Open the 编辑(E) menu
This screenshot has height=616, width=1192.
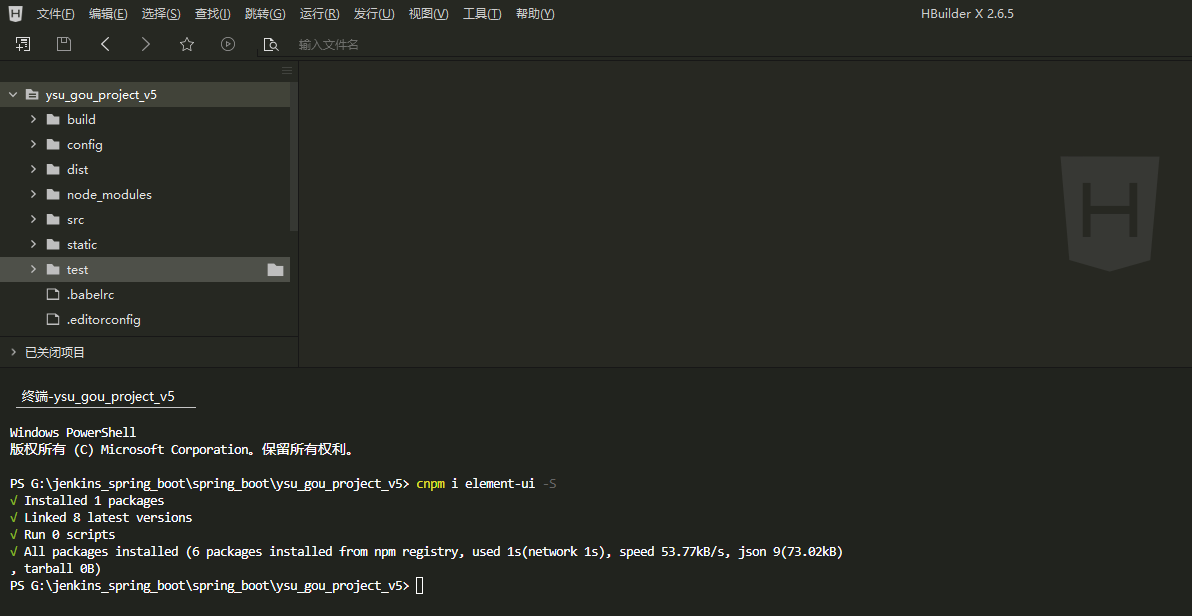108,14
